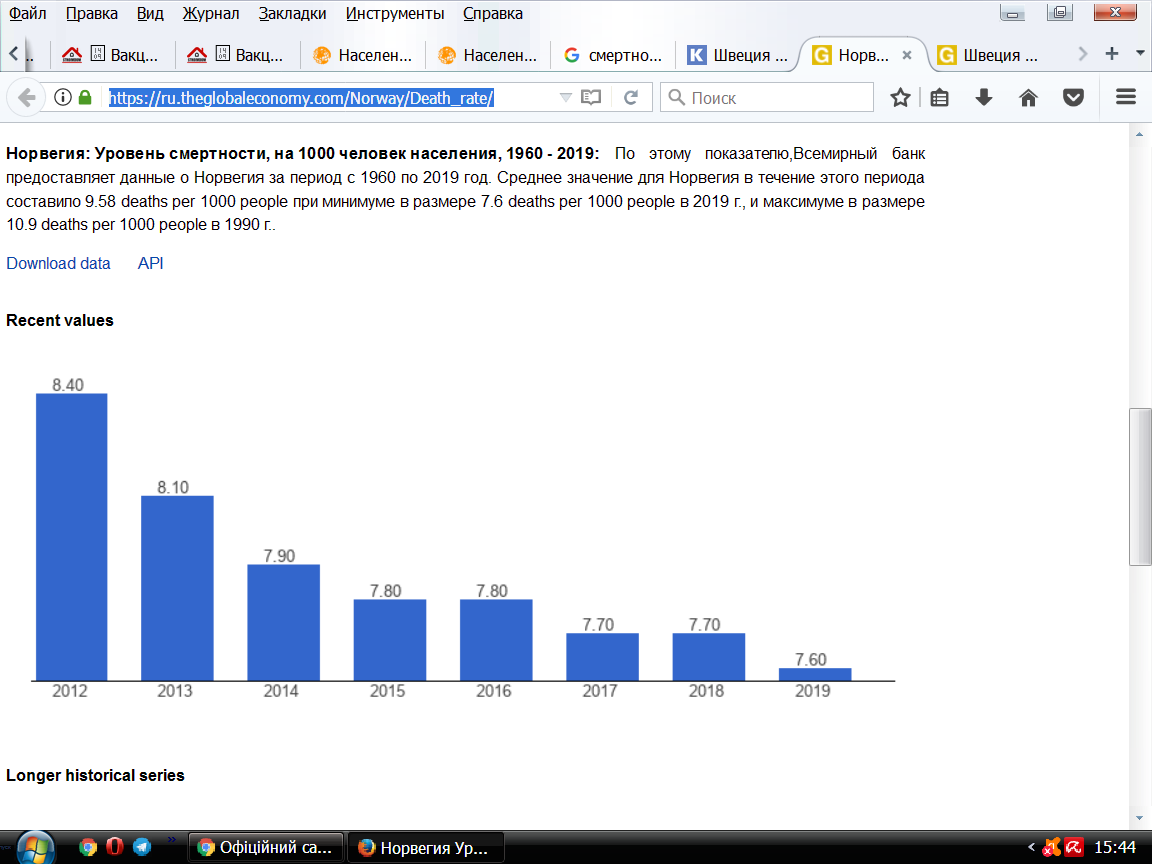Click the Download data link
The width and height of the screenshot is (1152, 864).
[x=58, y=263]
